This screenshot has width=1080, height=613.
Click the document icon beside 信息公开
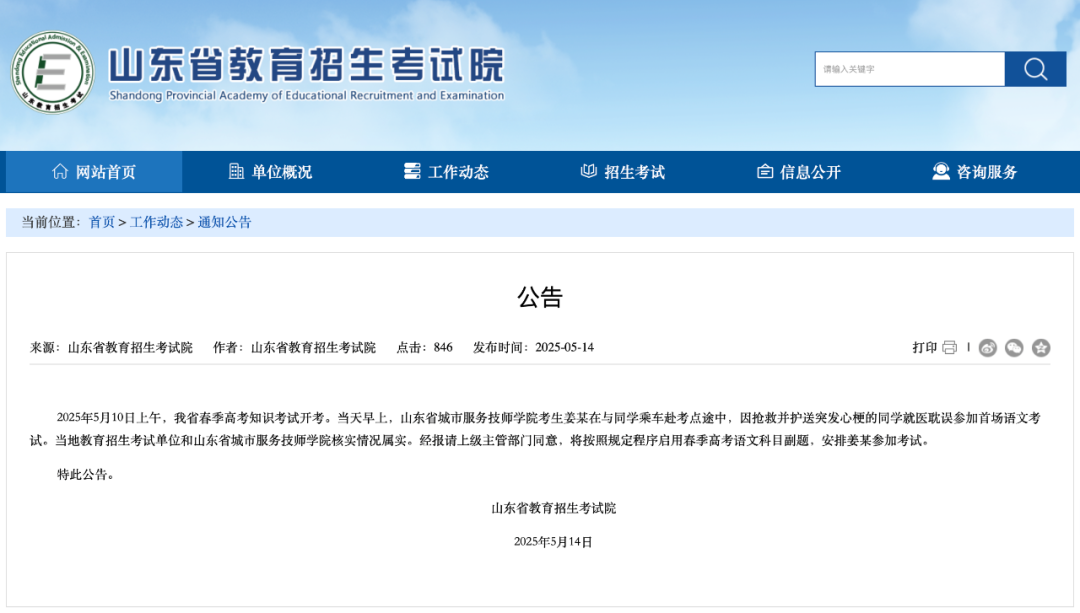pyautogui.click(x=763, y=171)
